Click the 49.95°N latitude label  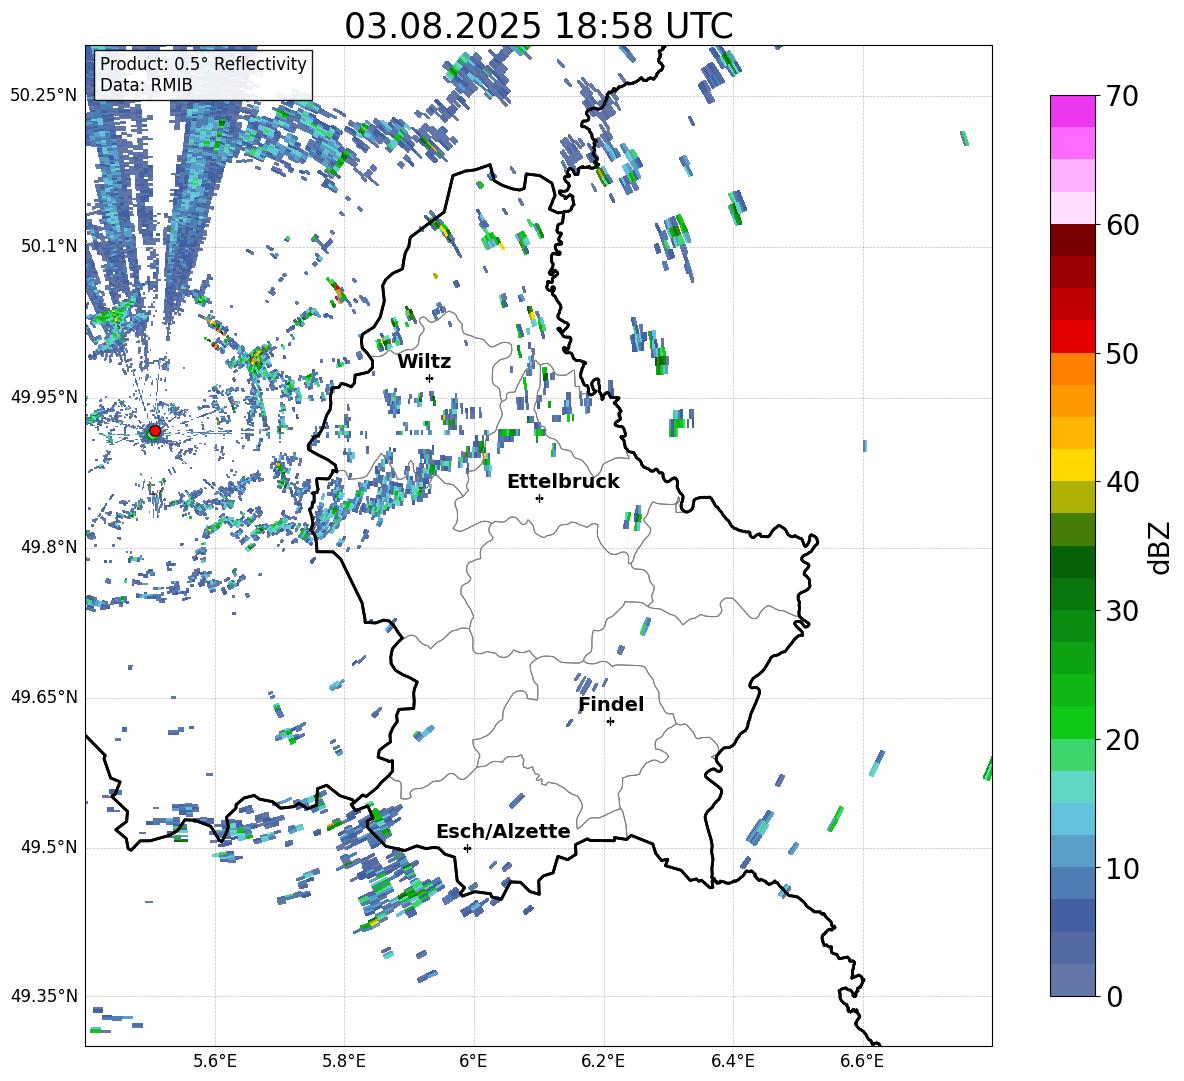tap(43, 396)
